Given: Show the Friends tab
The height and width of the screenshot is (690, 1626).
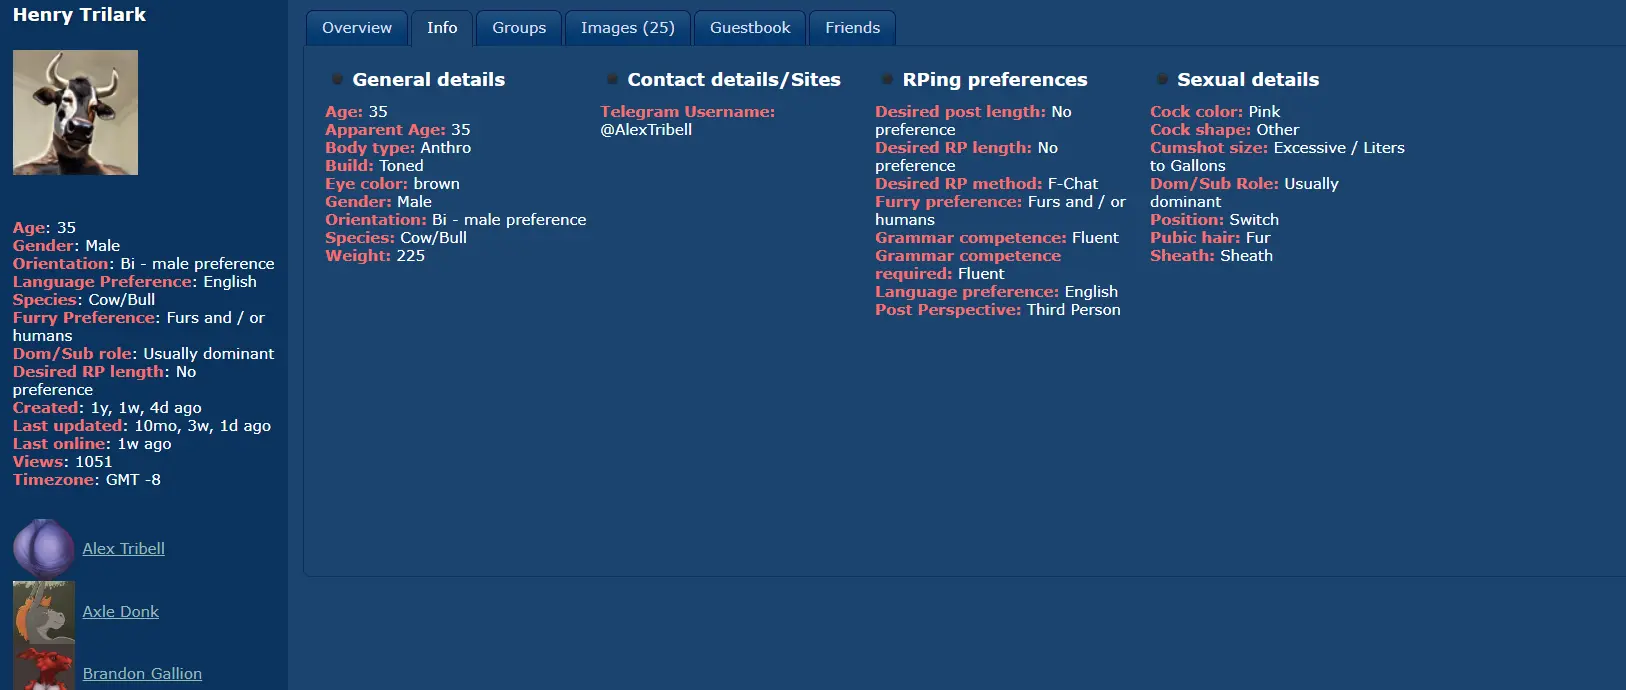Looking at the screenshot, I should (853, 28).
